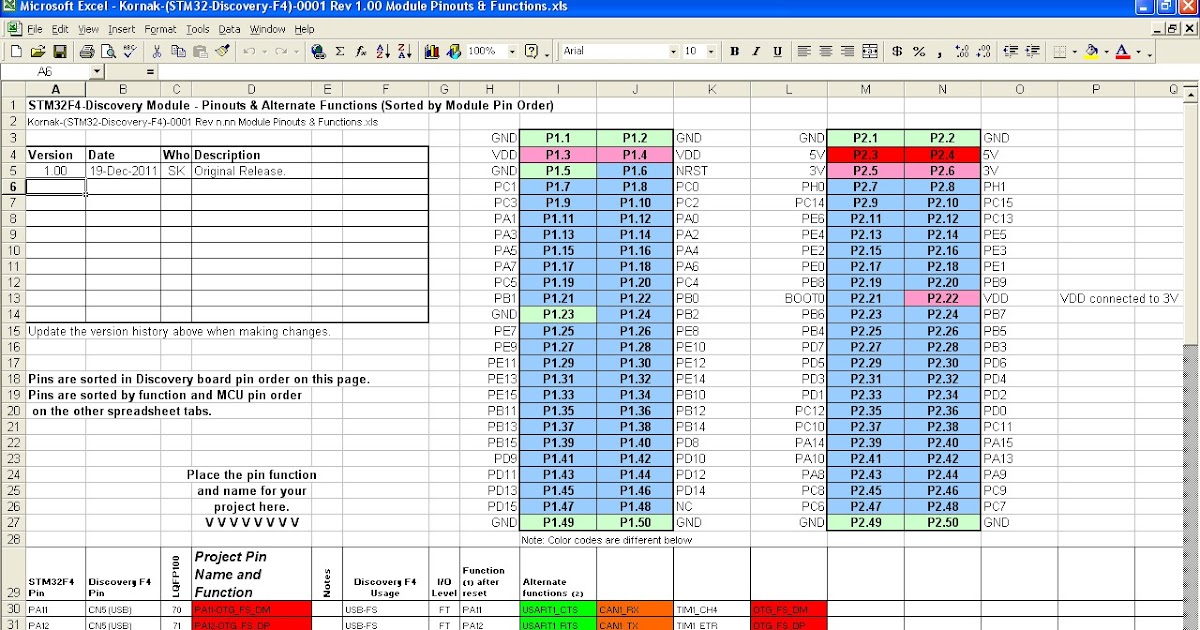Center text in the cell
The height and width of the screenshot is (630, 1200).
click(826, 51)
